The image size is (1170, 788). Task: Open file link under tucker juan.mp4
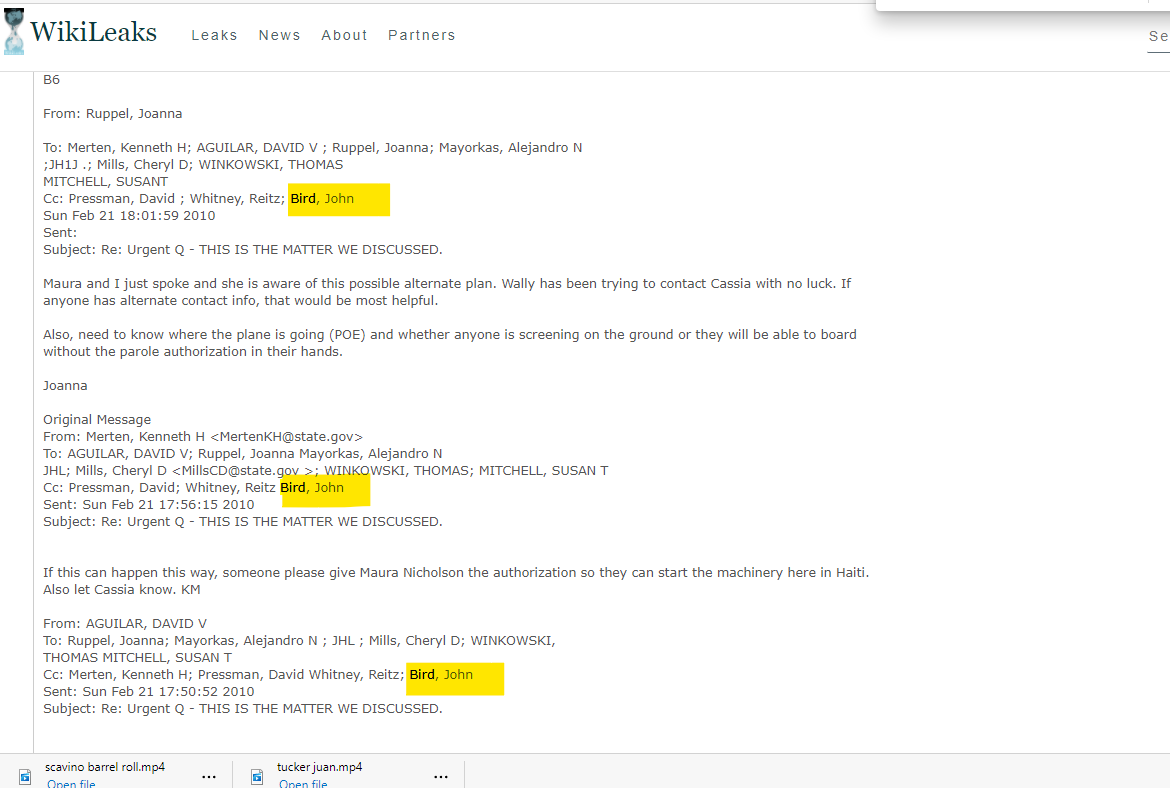pos(303,784)
